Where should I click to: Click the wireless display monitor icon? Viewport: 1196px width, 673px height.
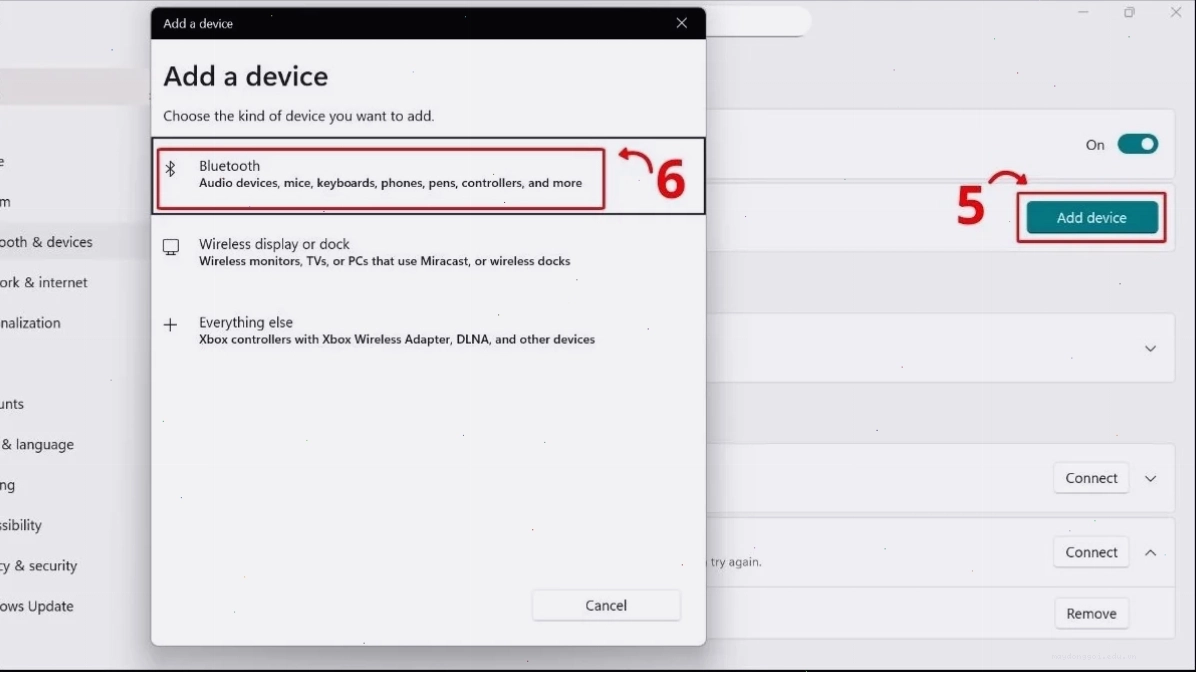click(171, 247)
